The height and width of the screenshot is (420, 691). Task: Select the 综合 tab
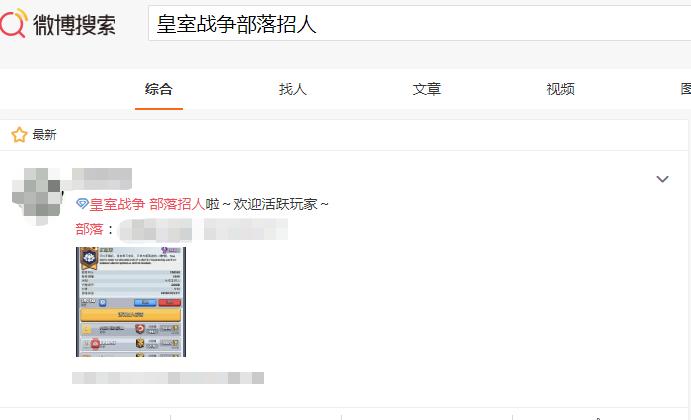tap(159, 89)
